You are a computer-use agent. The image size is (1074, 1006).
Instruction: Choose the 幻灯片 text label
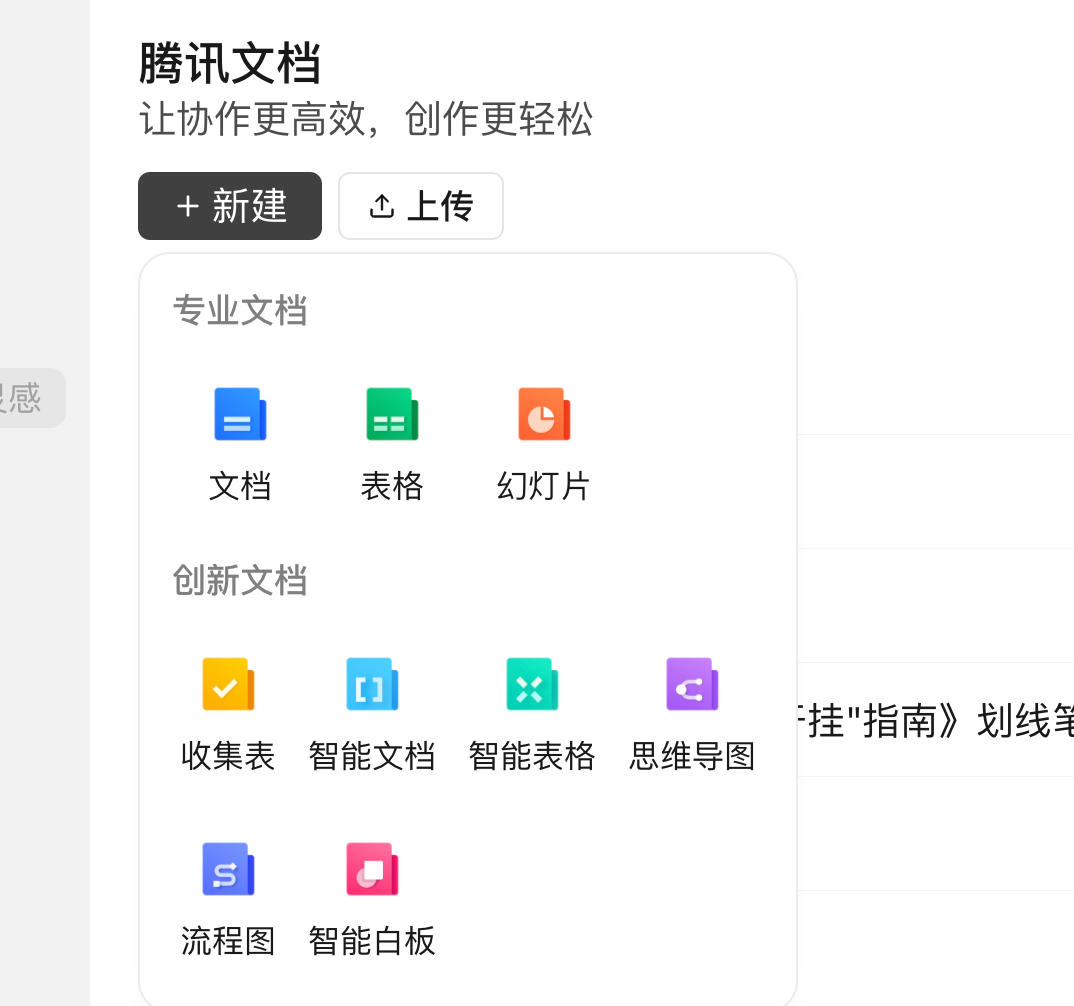[544, 486]
